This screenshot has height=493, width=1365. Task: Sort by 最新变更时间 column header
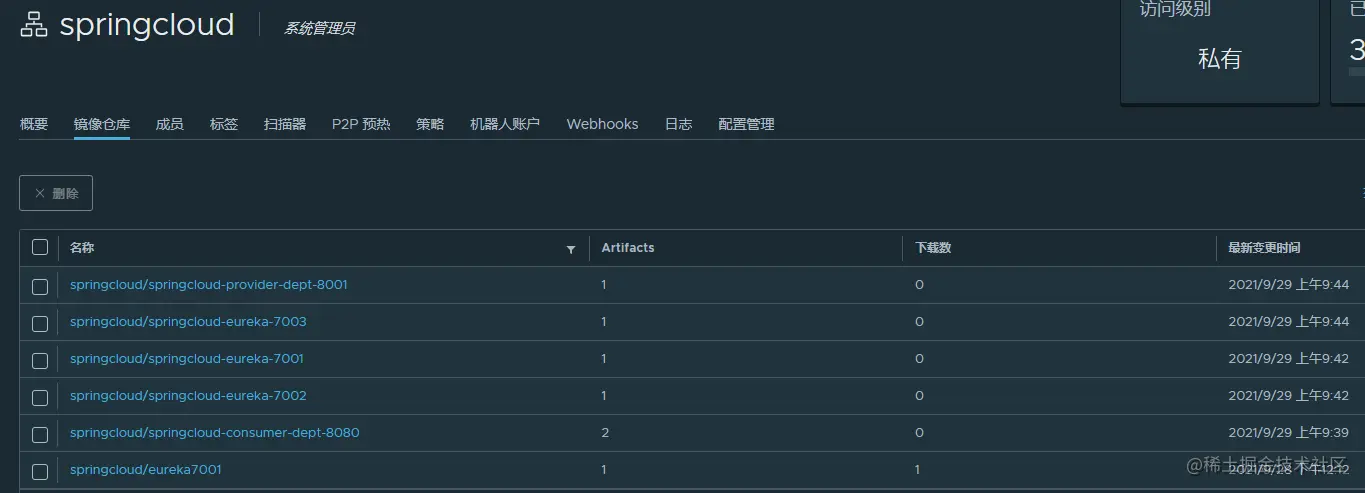coord(1264,248)
